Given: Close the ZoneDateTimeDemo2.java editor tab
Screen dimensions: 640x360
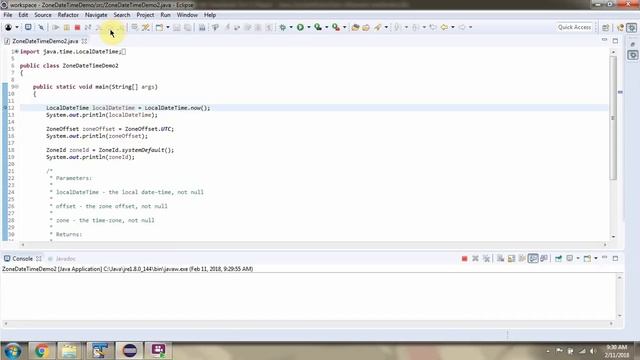Looking at the screenshot, I should [x=84, y=41].
